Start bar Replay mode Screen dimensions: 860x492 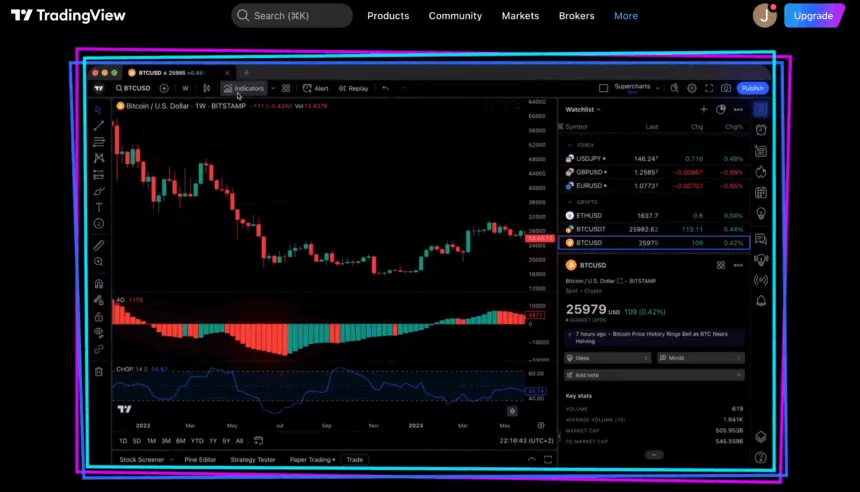tap(353, 88)
